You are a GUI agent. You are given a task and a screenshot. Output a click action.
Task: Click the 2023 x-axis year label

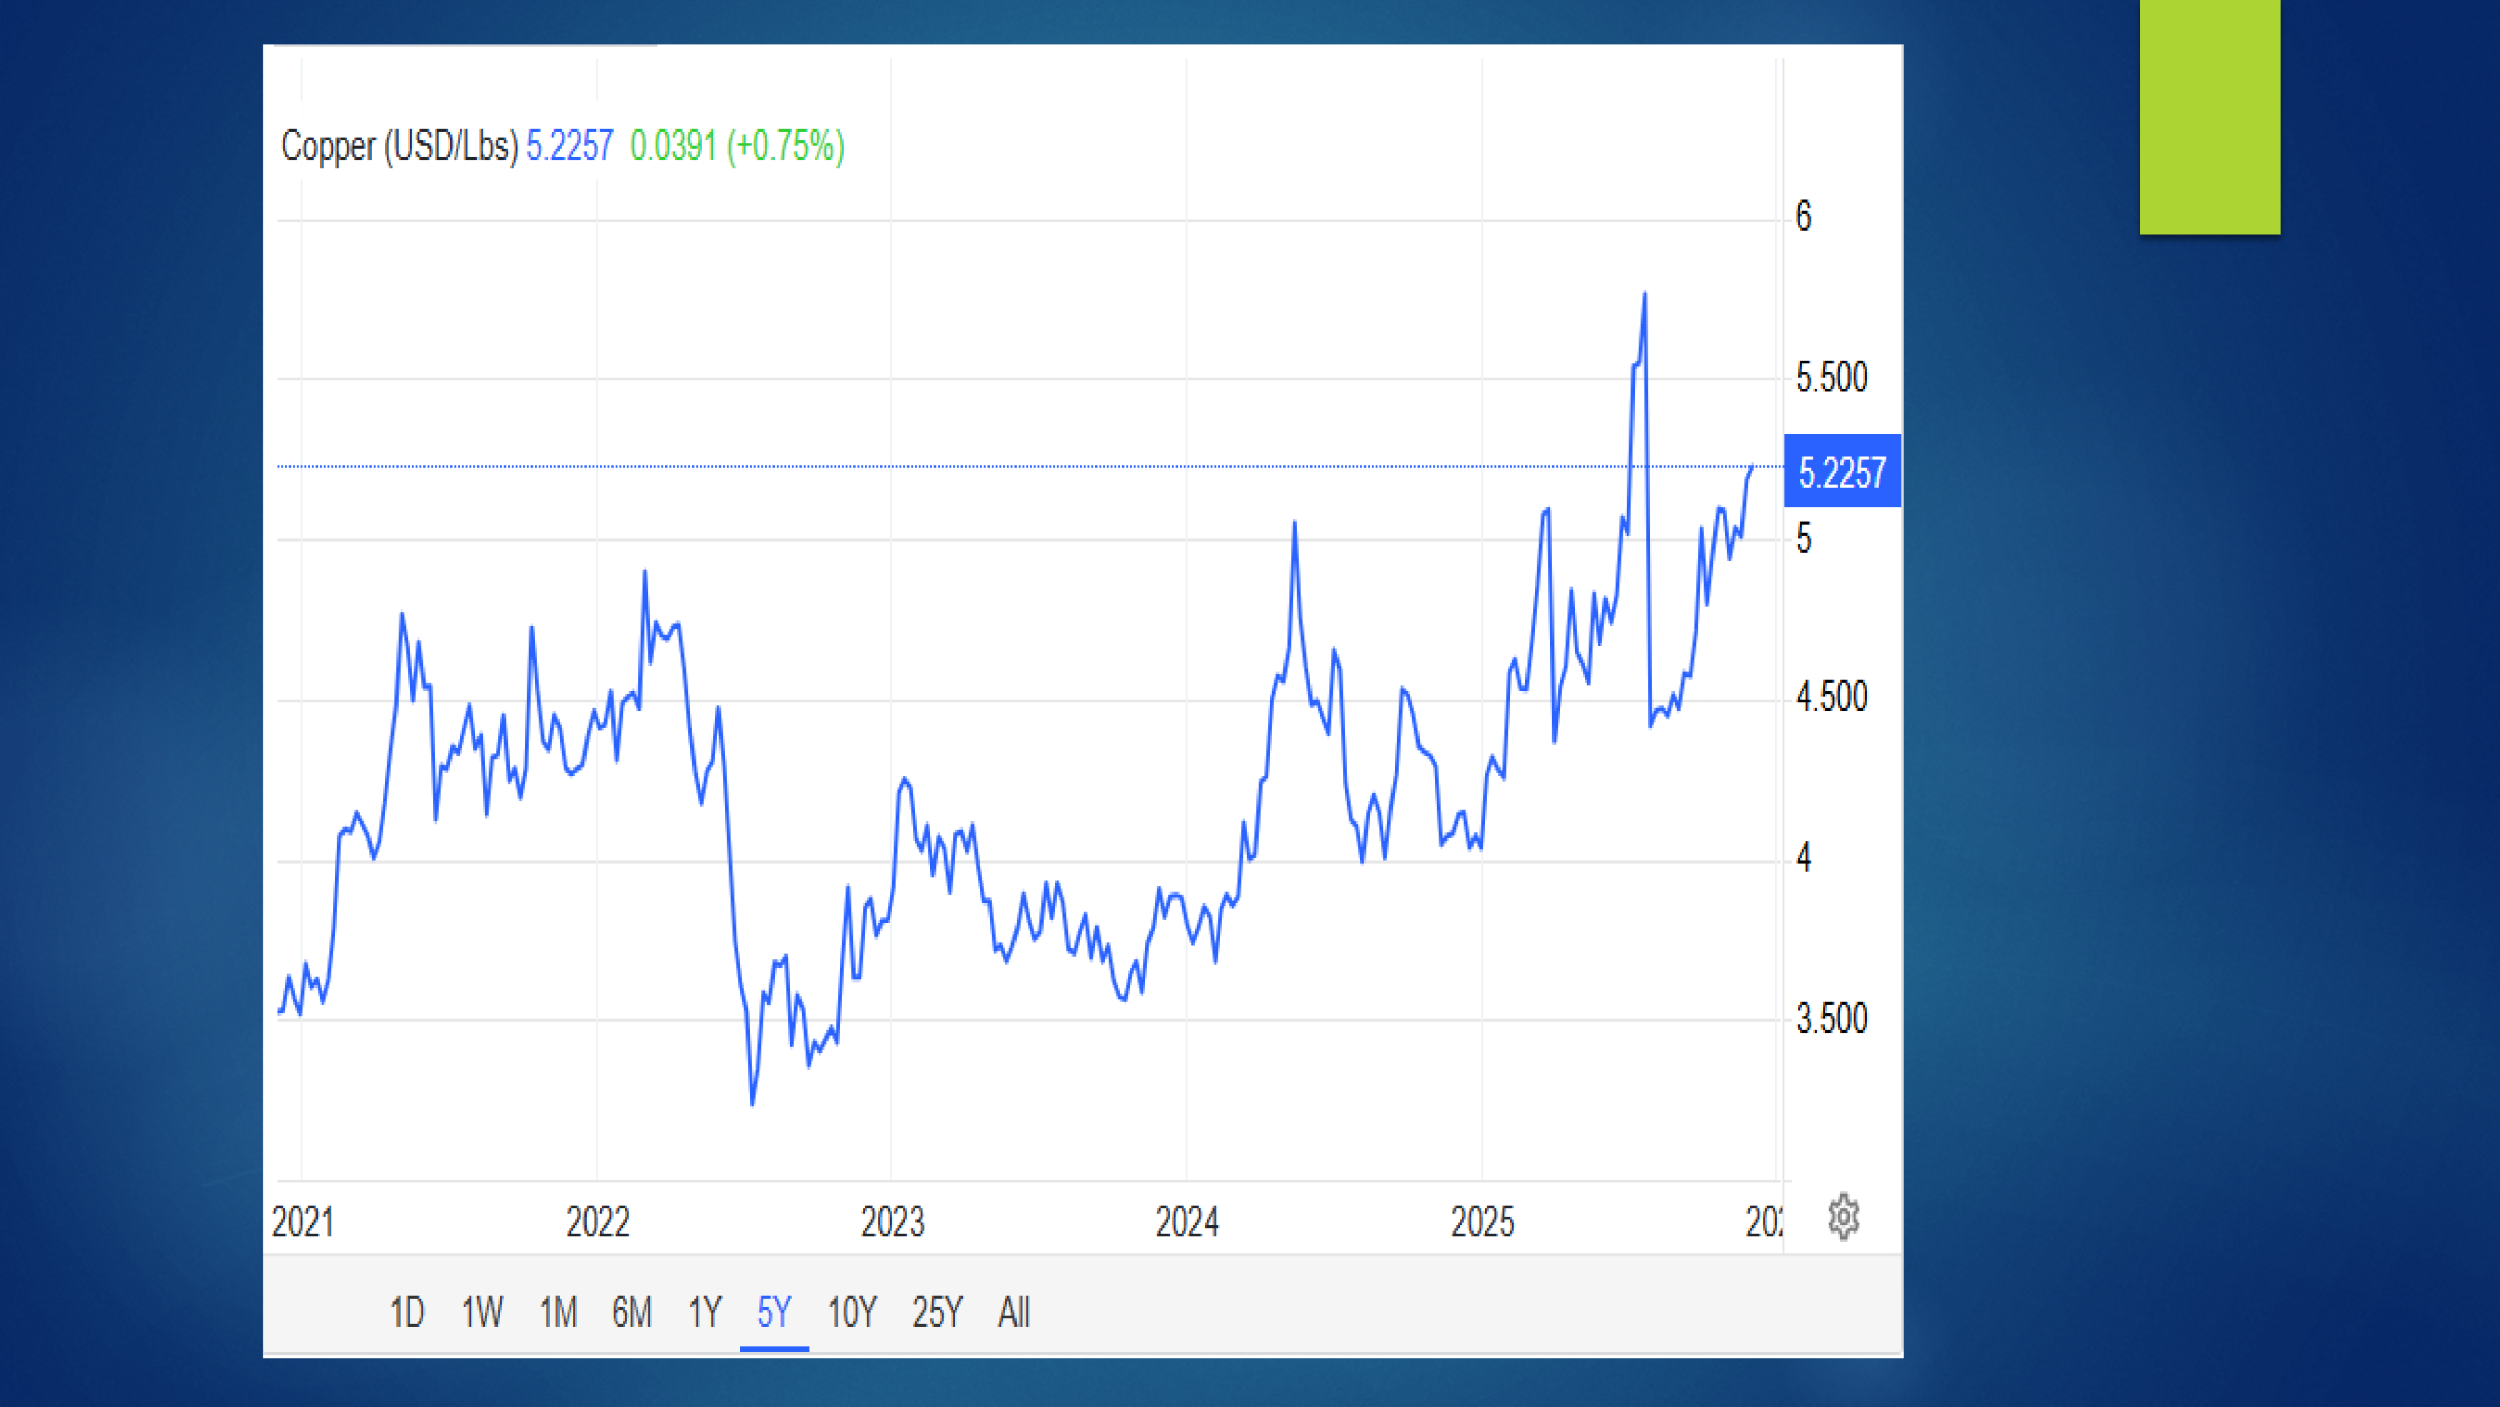click(892, 1222)
